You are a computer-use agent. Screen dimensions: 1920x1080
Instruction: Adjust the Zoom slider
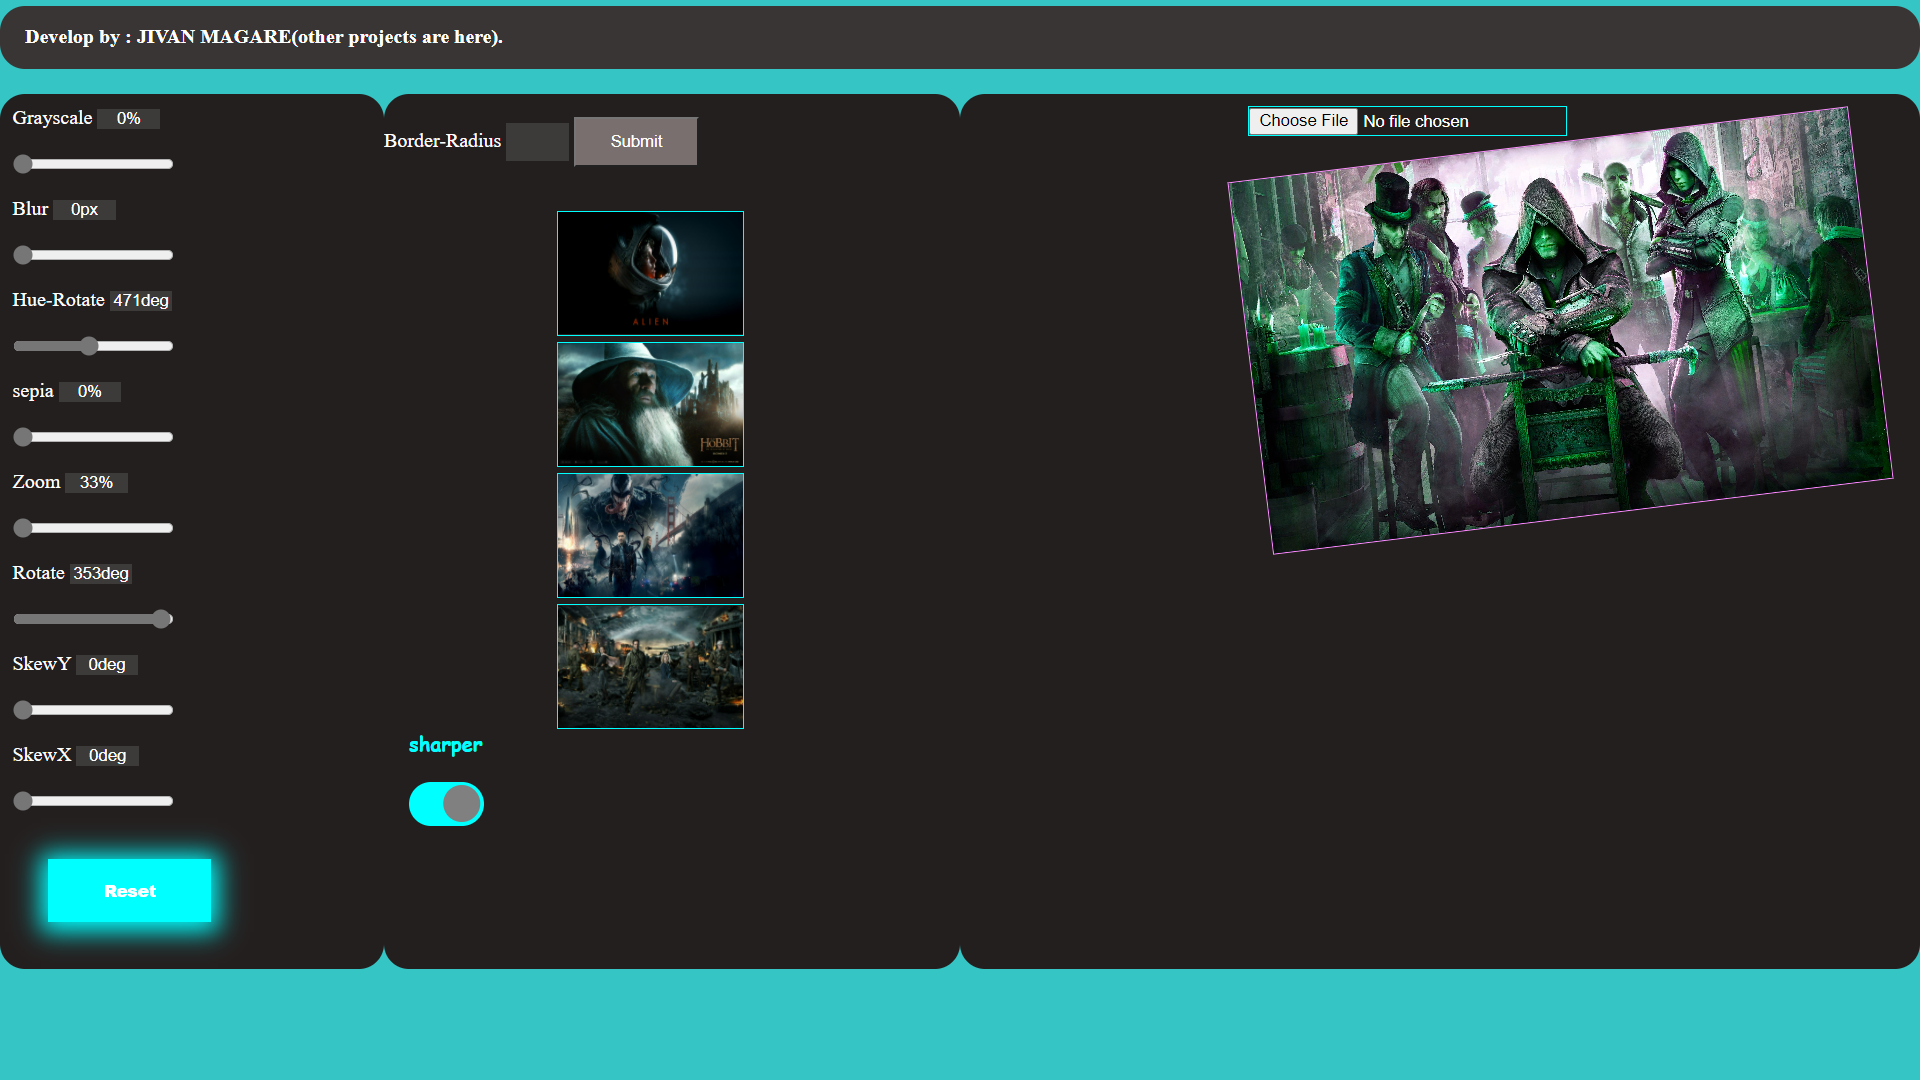tap(93, 528)
